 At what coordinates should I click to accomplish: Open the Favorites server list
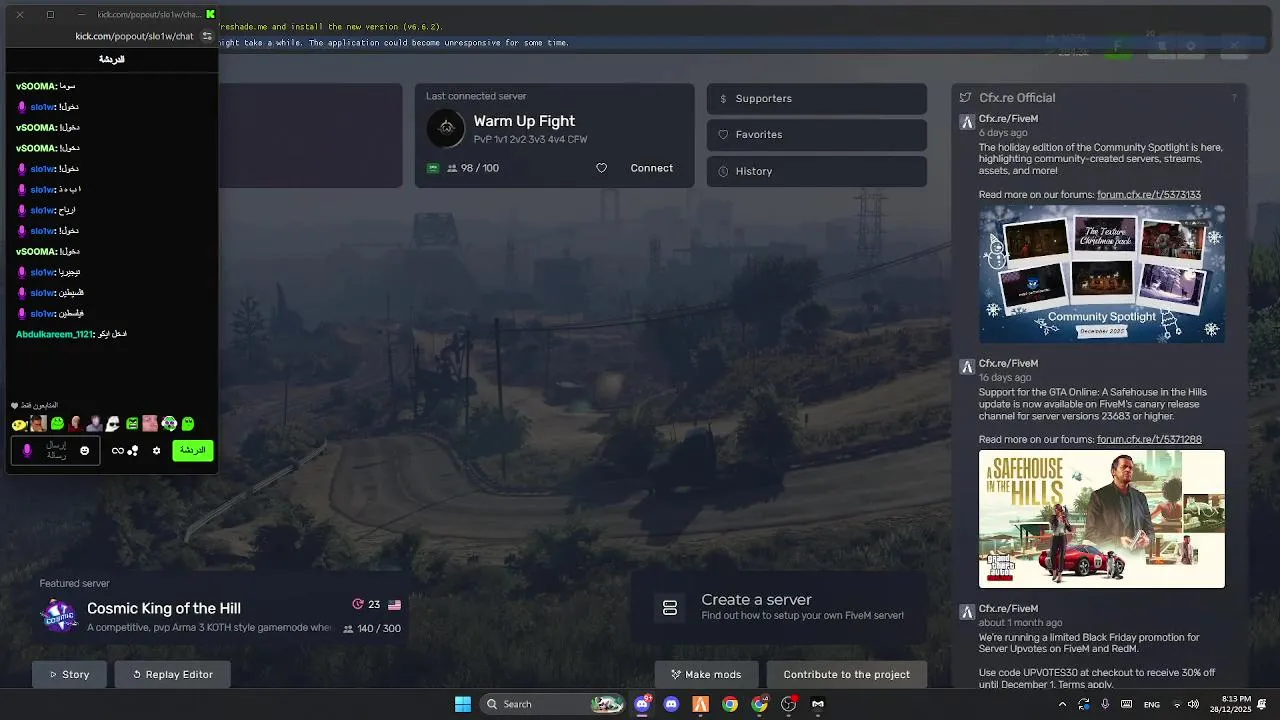[x=817, y=135]
